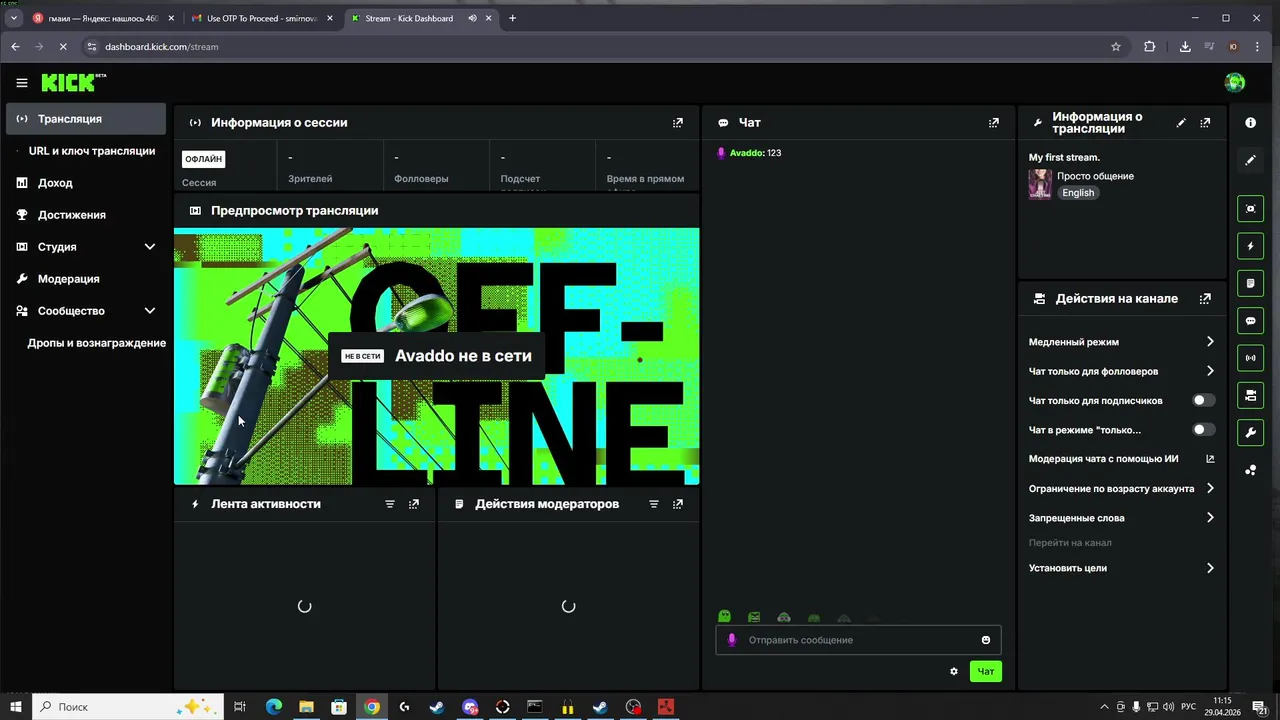Select the first green emote above chat input

tap(725, 617)
